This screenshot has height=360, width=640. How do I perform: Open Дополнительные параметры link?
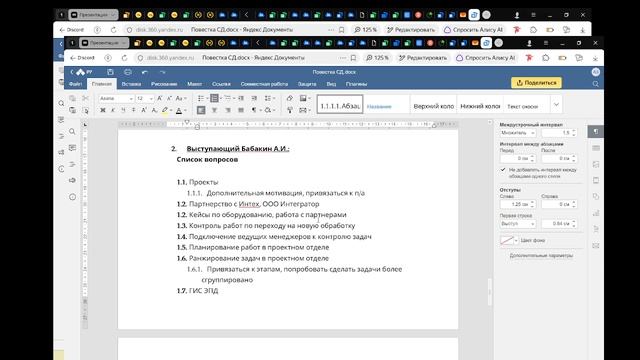(x=541, y=256)
